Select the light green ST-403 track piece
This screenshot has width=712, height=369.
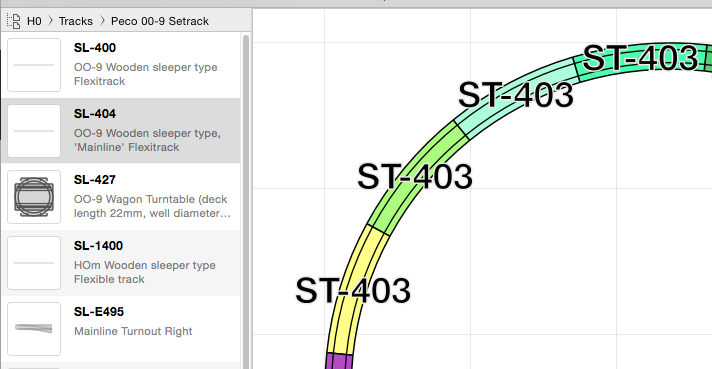click(417, 178)
